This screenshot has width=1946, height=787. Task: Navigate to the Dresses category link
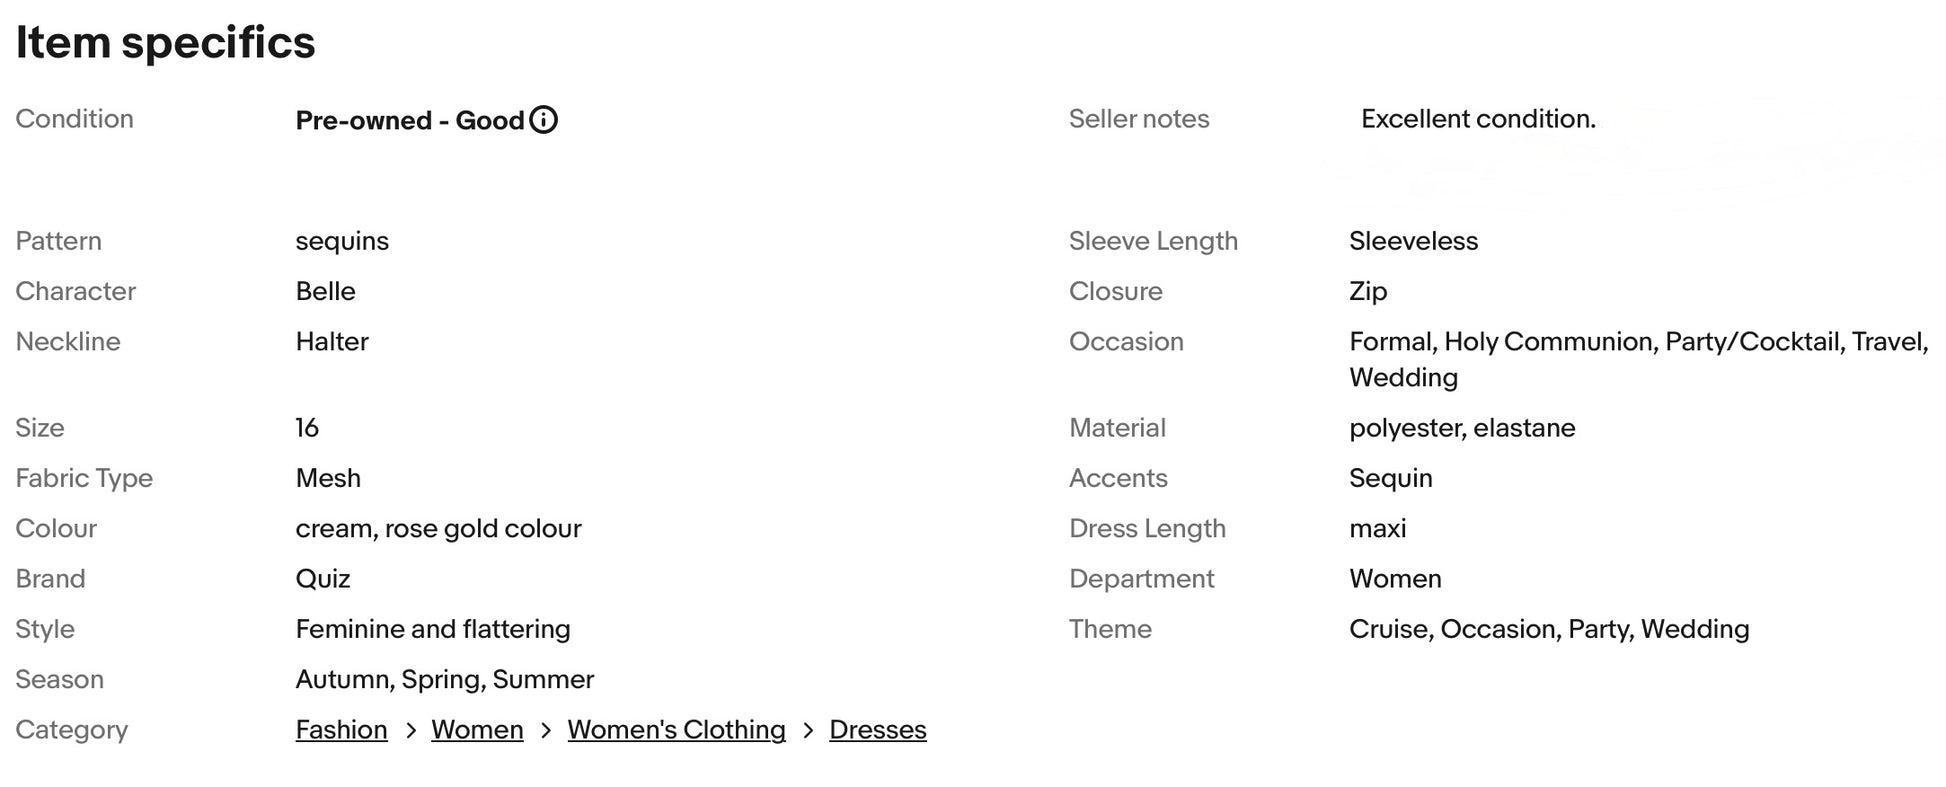877,730
